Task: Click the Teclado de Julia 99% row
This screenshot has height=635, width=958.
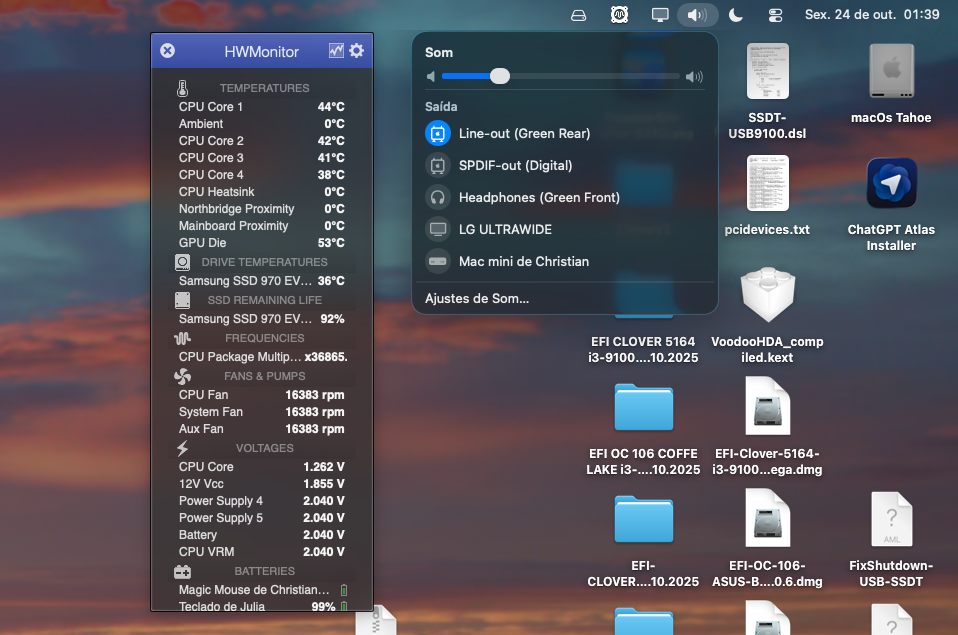Action: click(261, 606)
